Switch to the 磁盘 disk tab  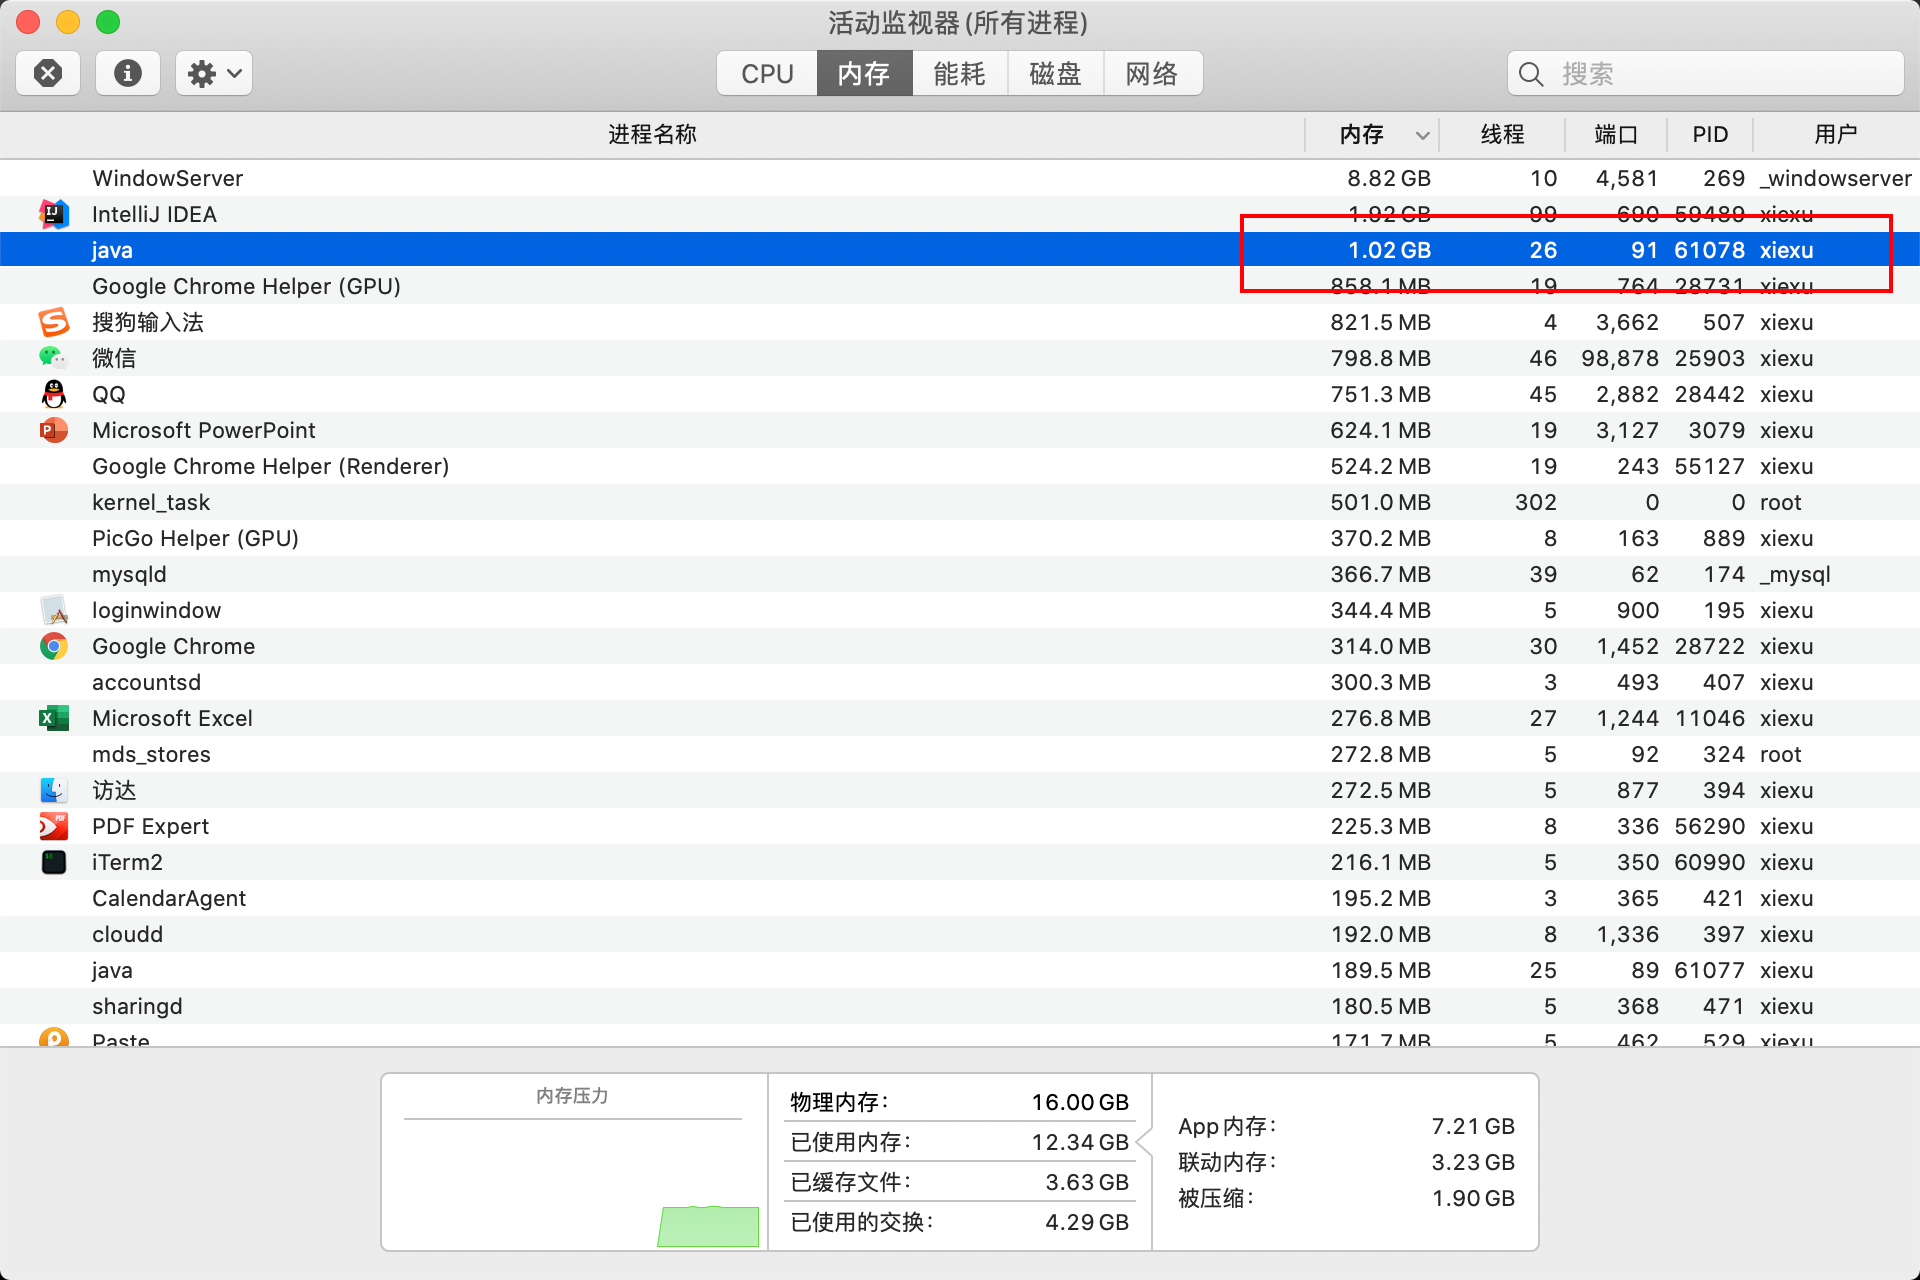(x=1055, y=74)
